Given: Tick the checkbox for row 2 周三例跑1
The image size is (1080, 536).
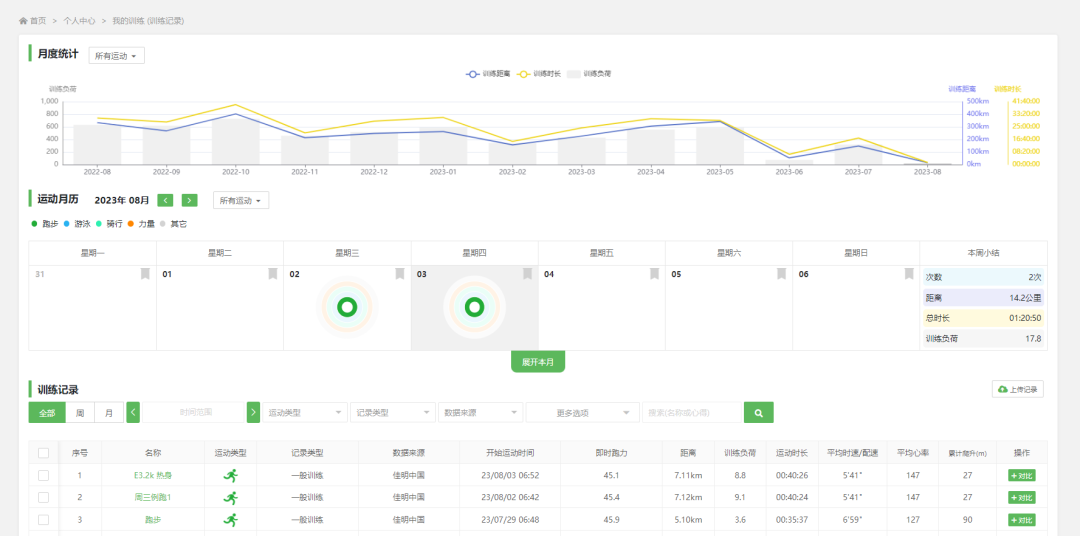Looking at the screenshot, I should coord(43,497).
